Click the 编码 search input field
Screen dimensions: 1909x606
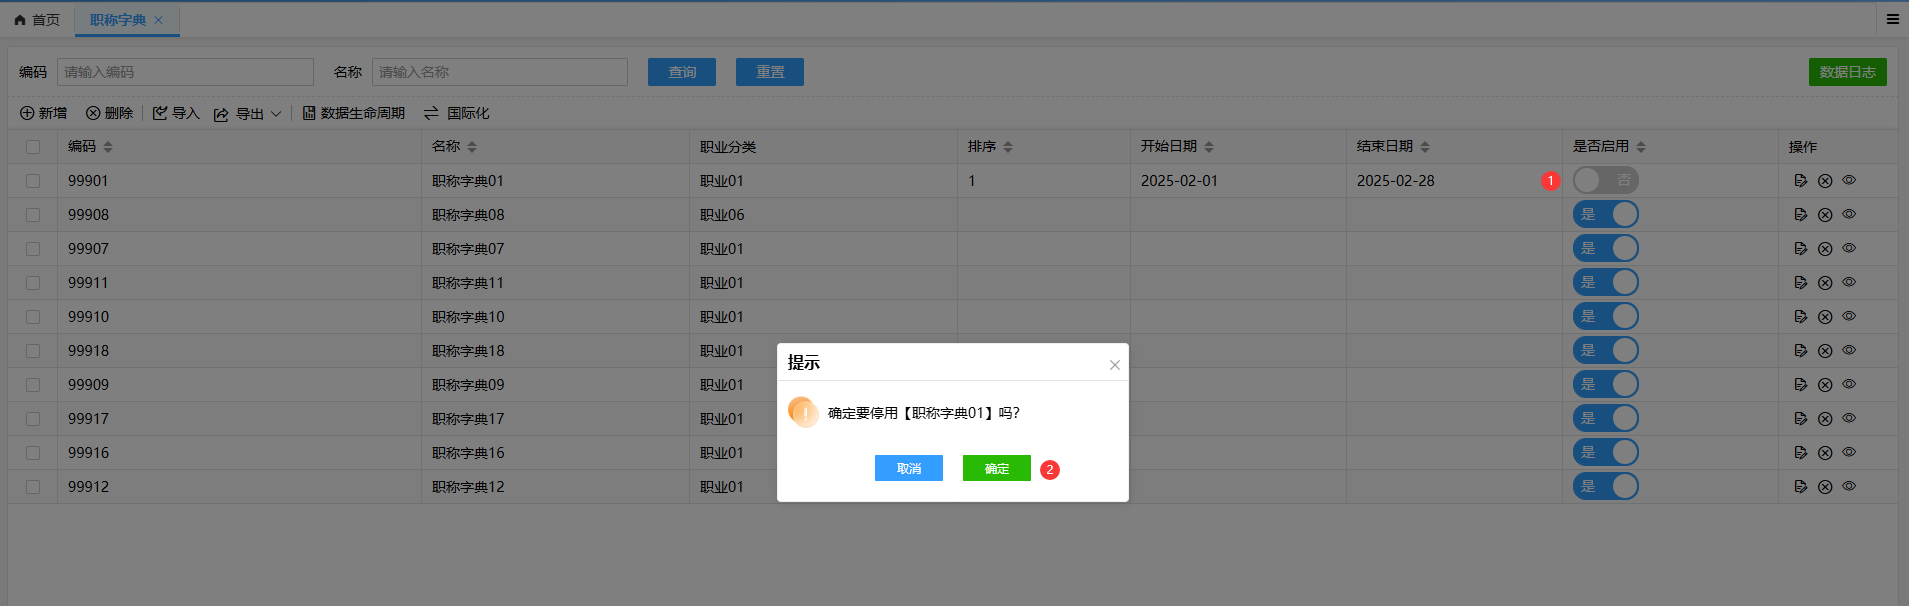tap(185, 72)
